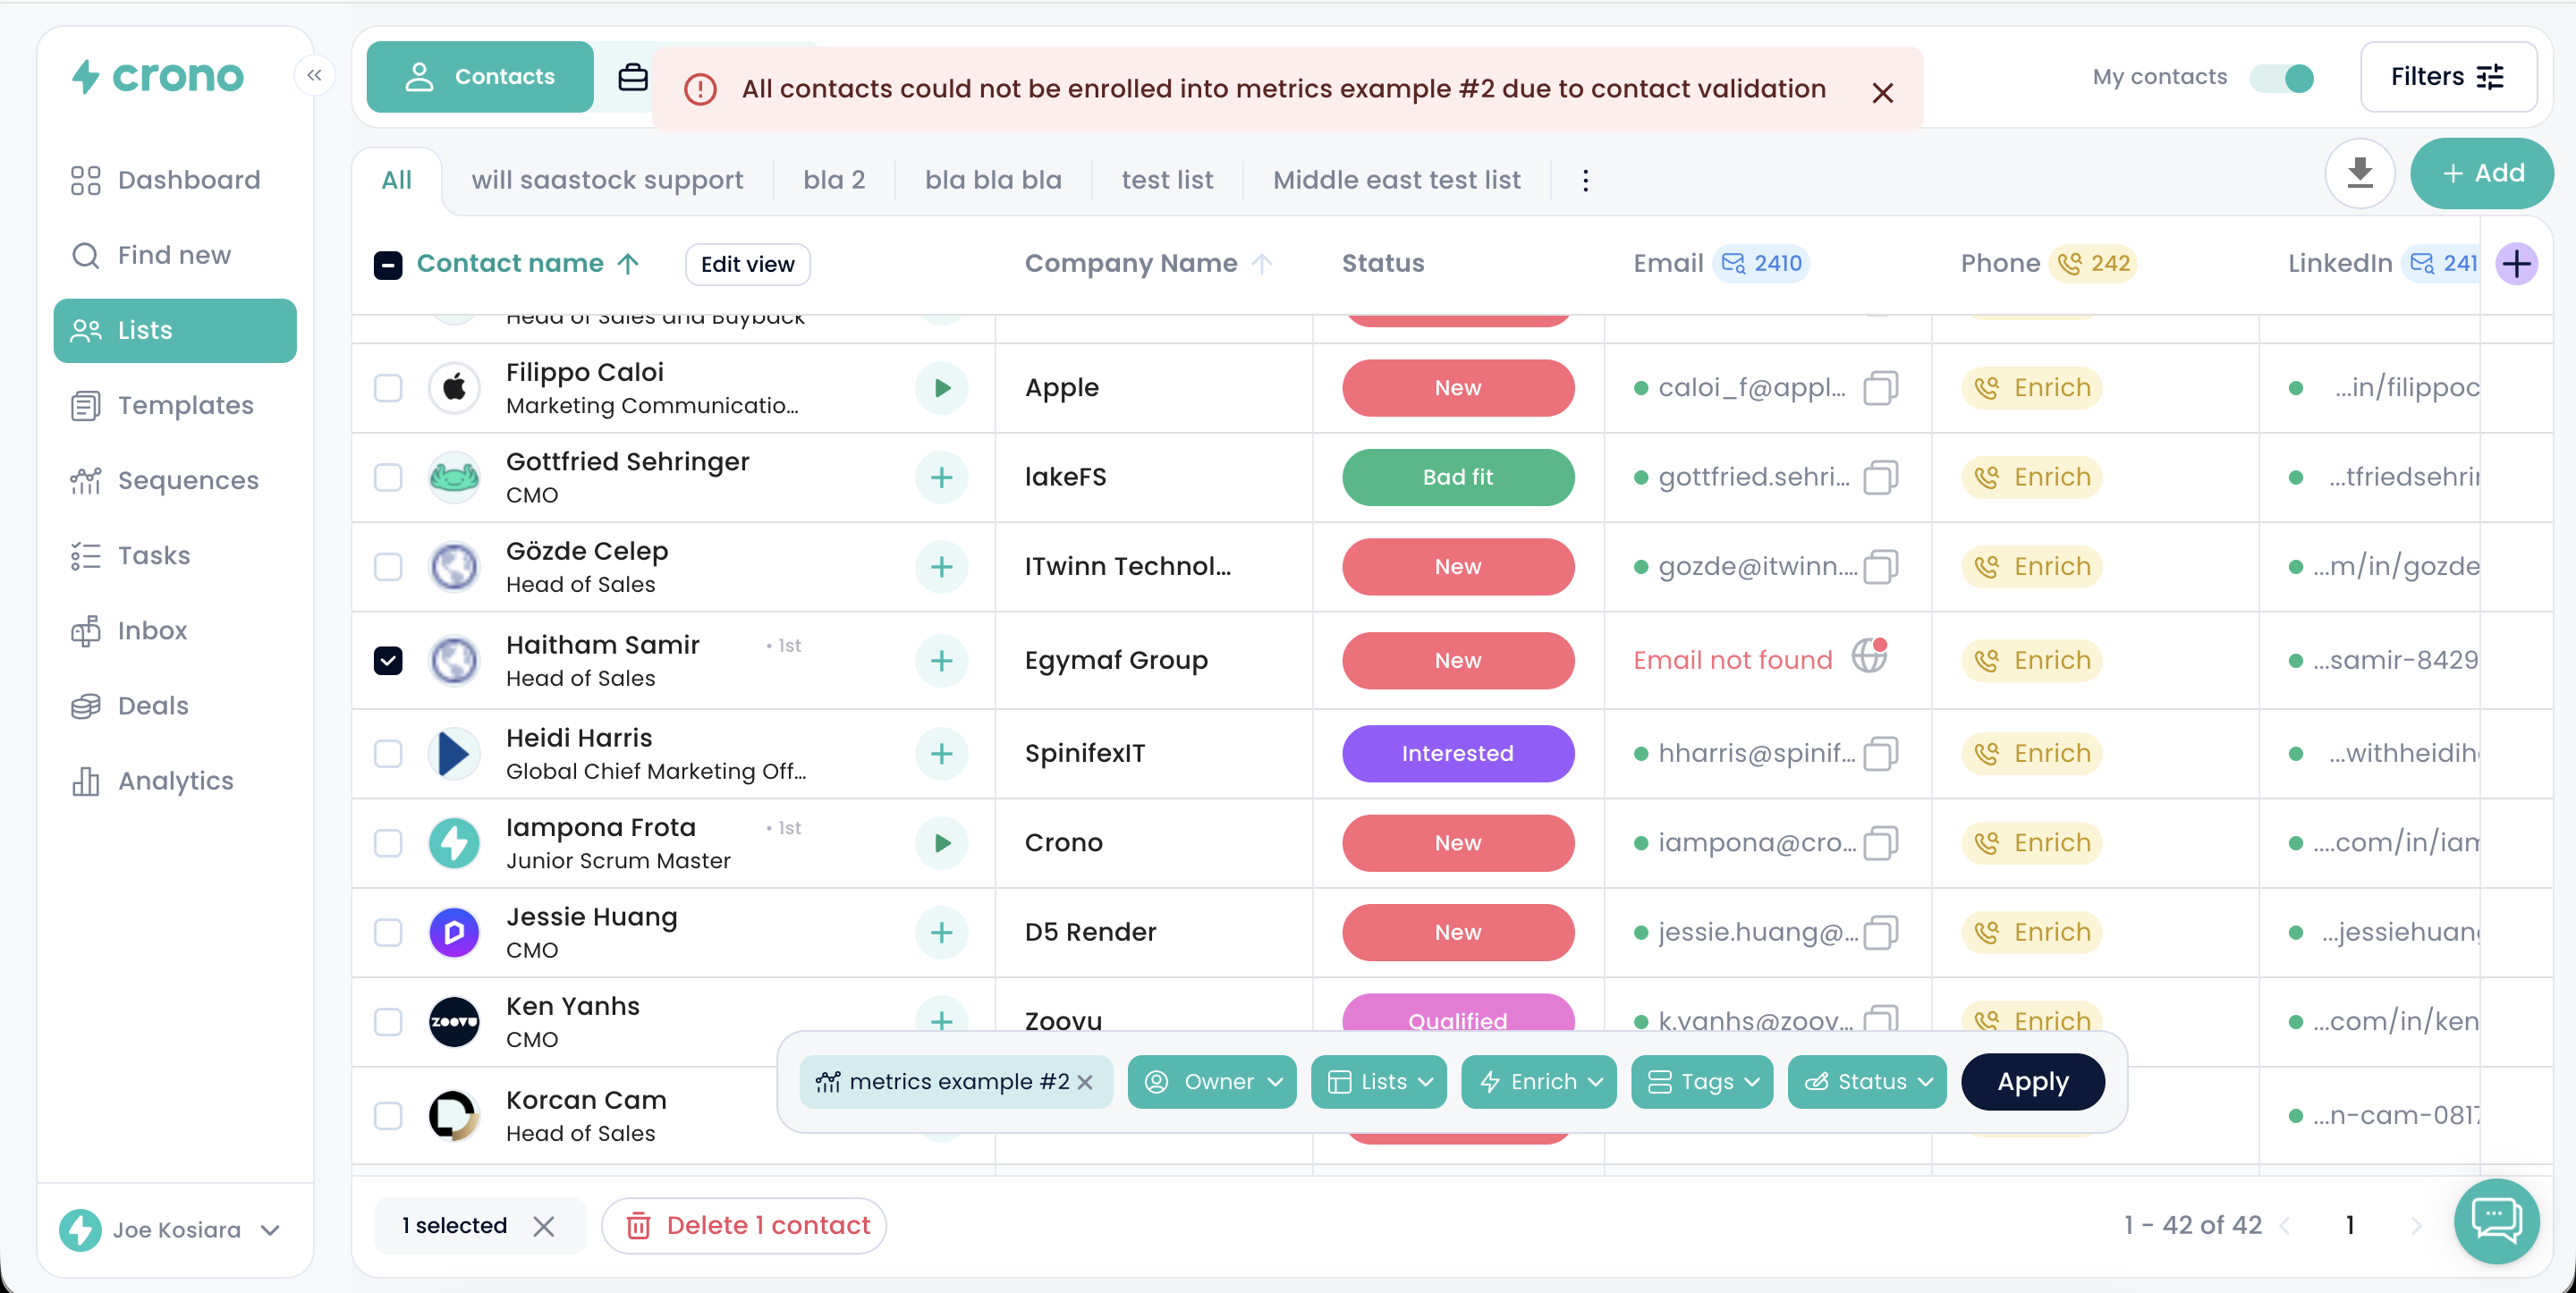Start sequence for Iampona Frota
Screen dimensions: 2576x1293
pyautogui.click(x=941, y=843)
